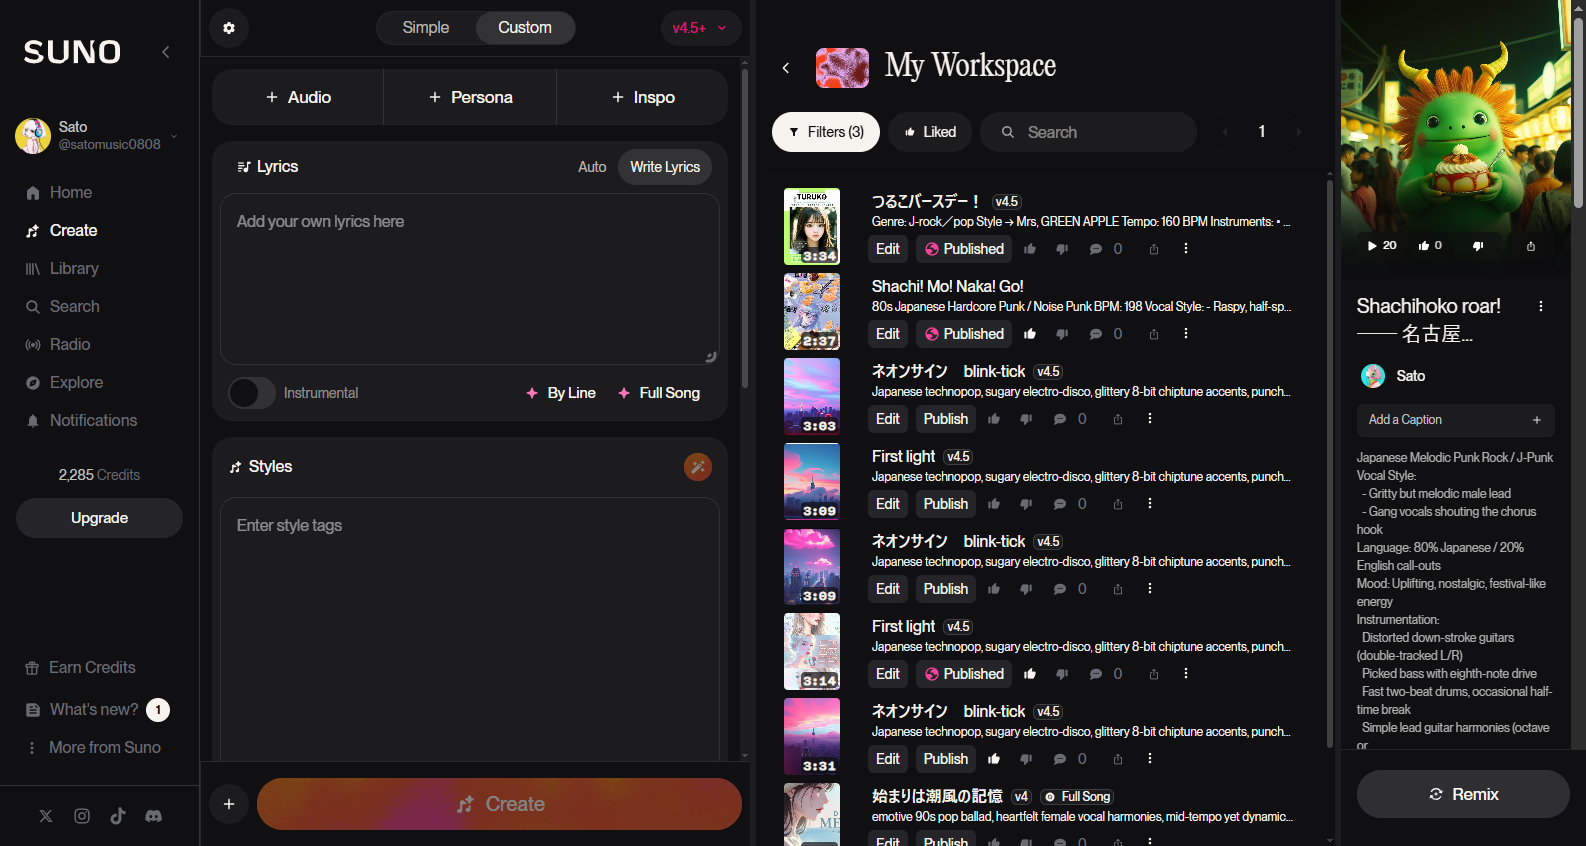1586x846 pixels.
Task: Add a Persona
Action: pos(470,97)
